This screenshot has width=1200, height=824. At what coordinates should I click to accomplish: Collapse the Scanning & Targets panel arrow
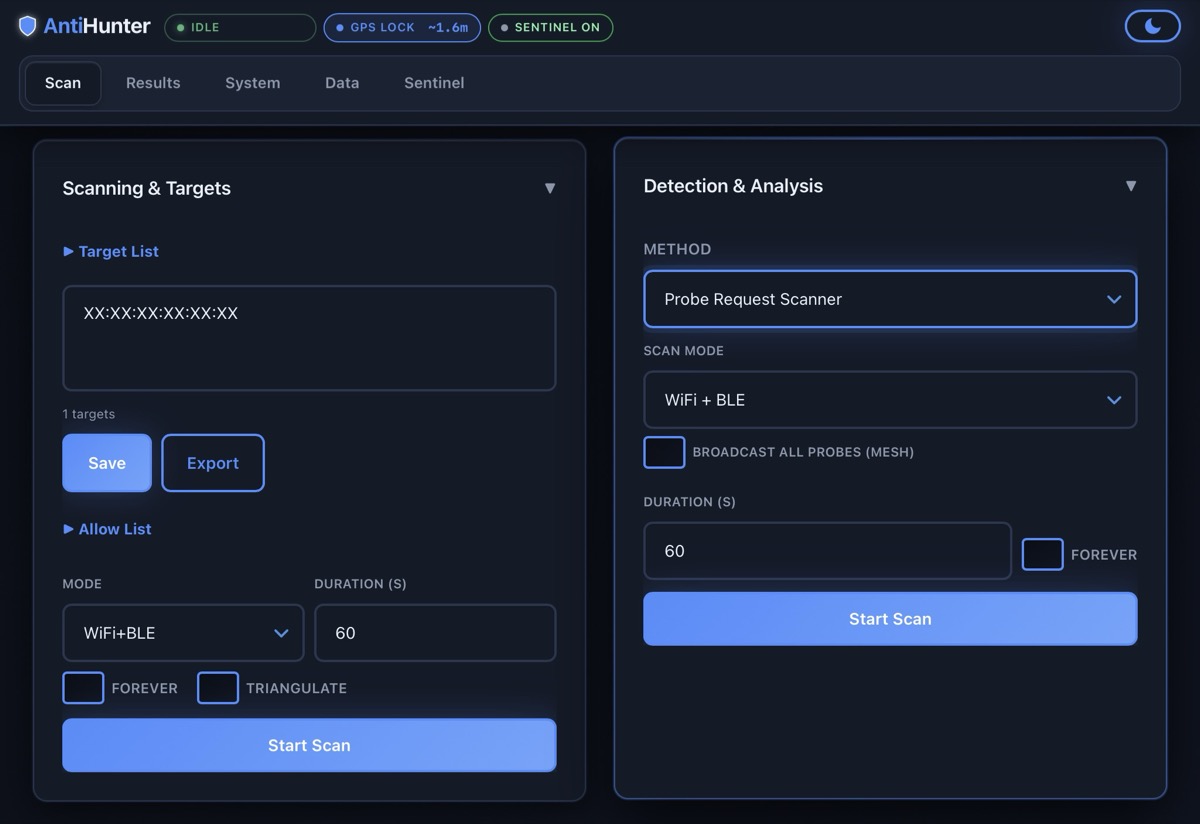(549, 188)
